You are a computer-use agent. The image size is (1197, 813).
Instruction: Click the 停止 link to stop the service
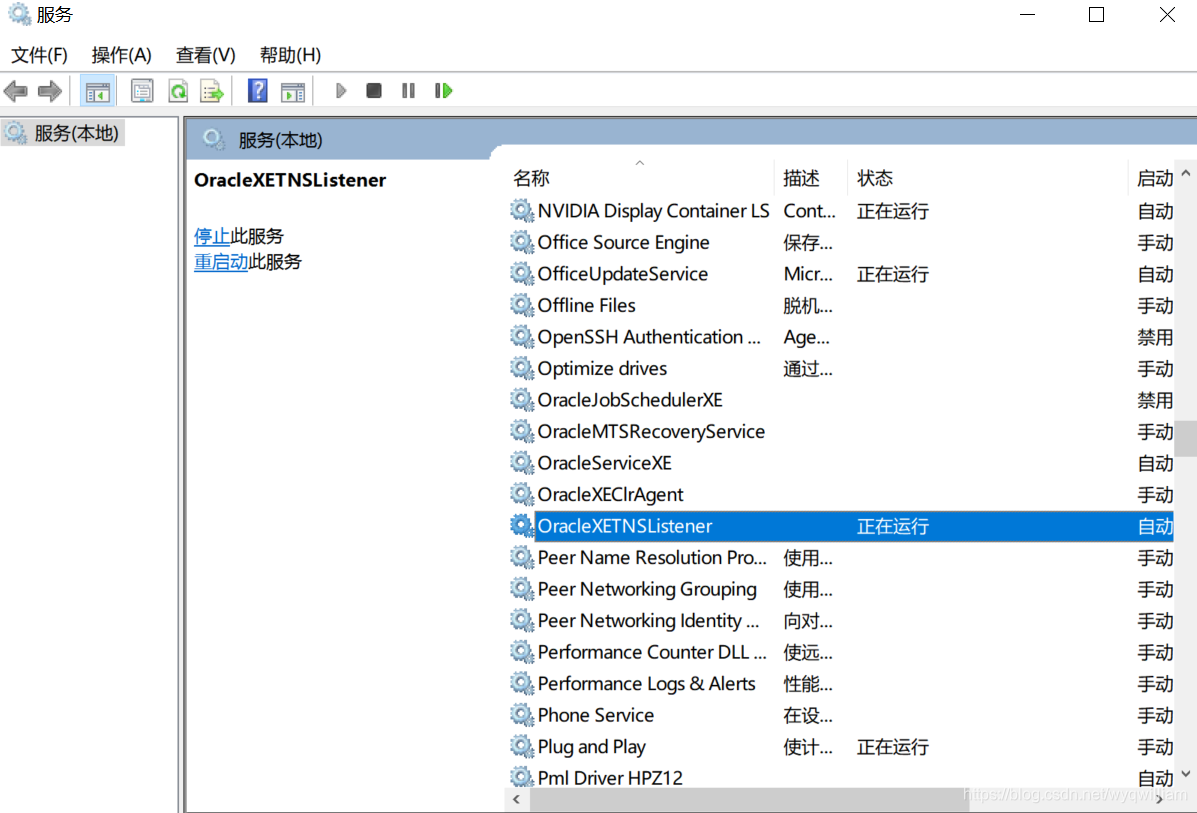211,236
